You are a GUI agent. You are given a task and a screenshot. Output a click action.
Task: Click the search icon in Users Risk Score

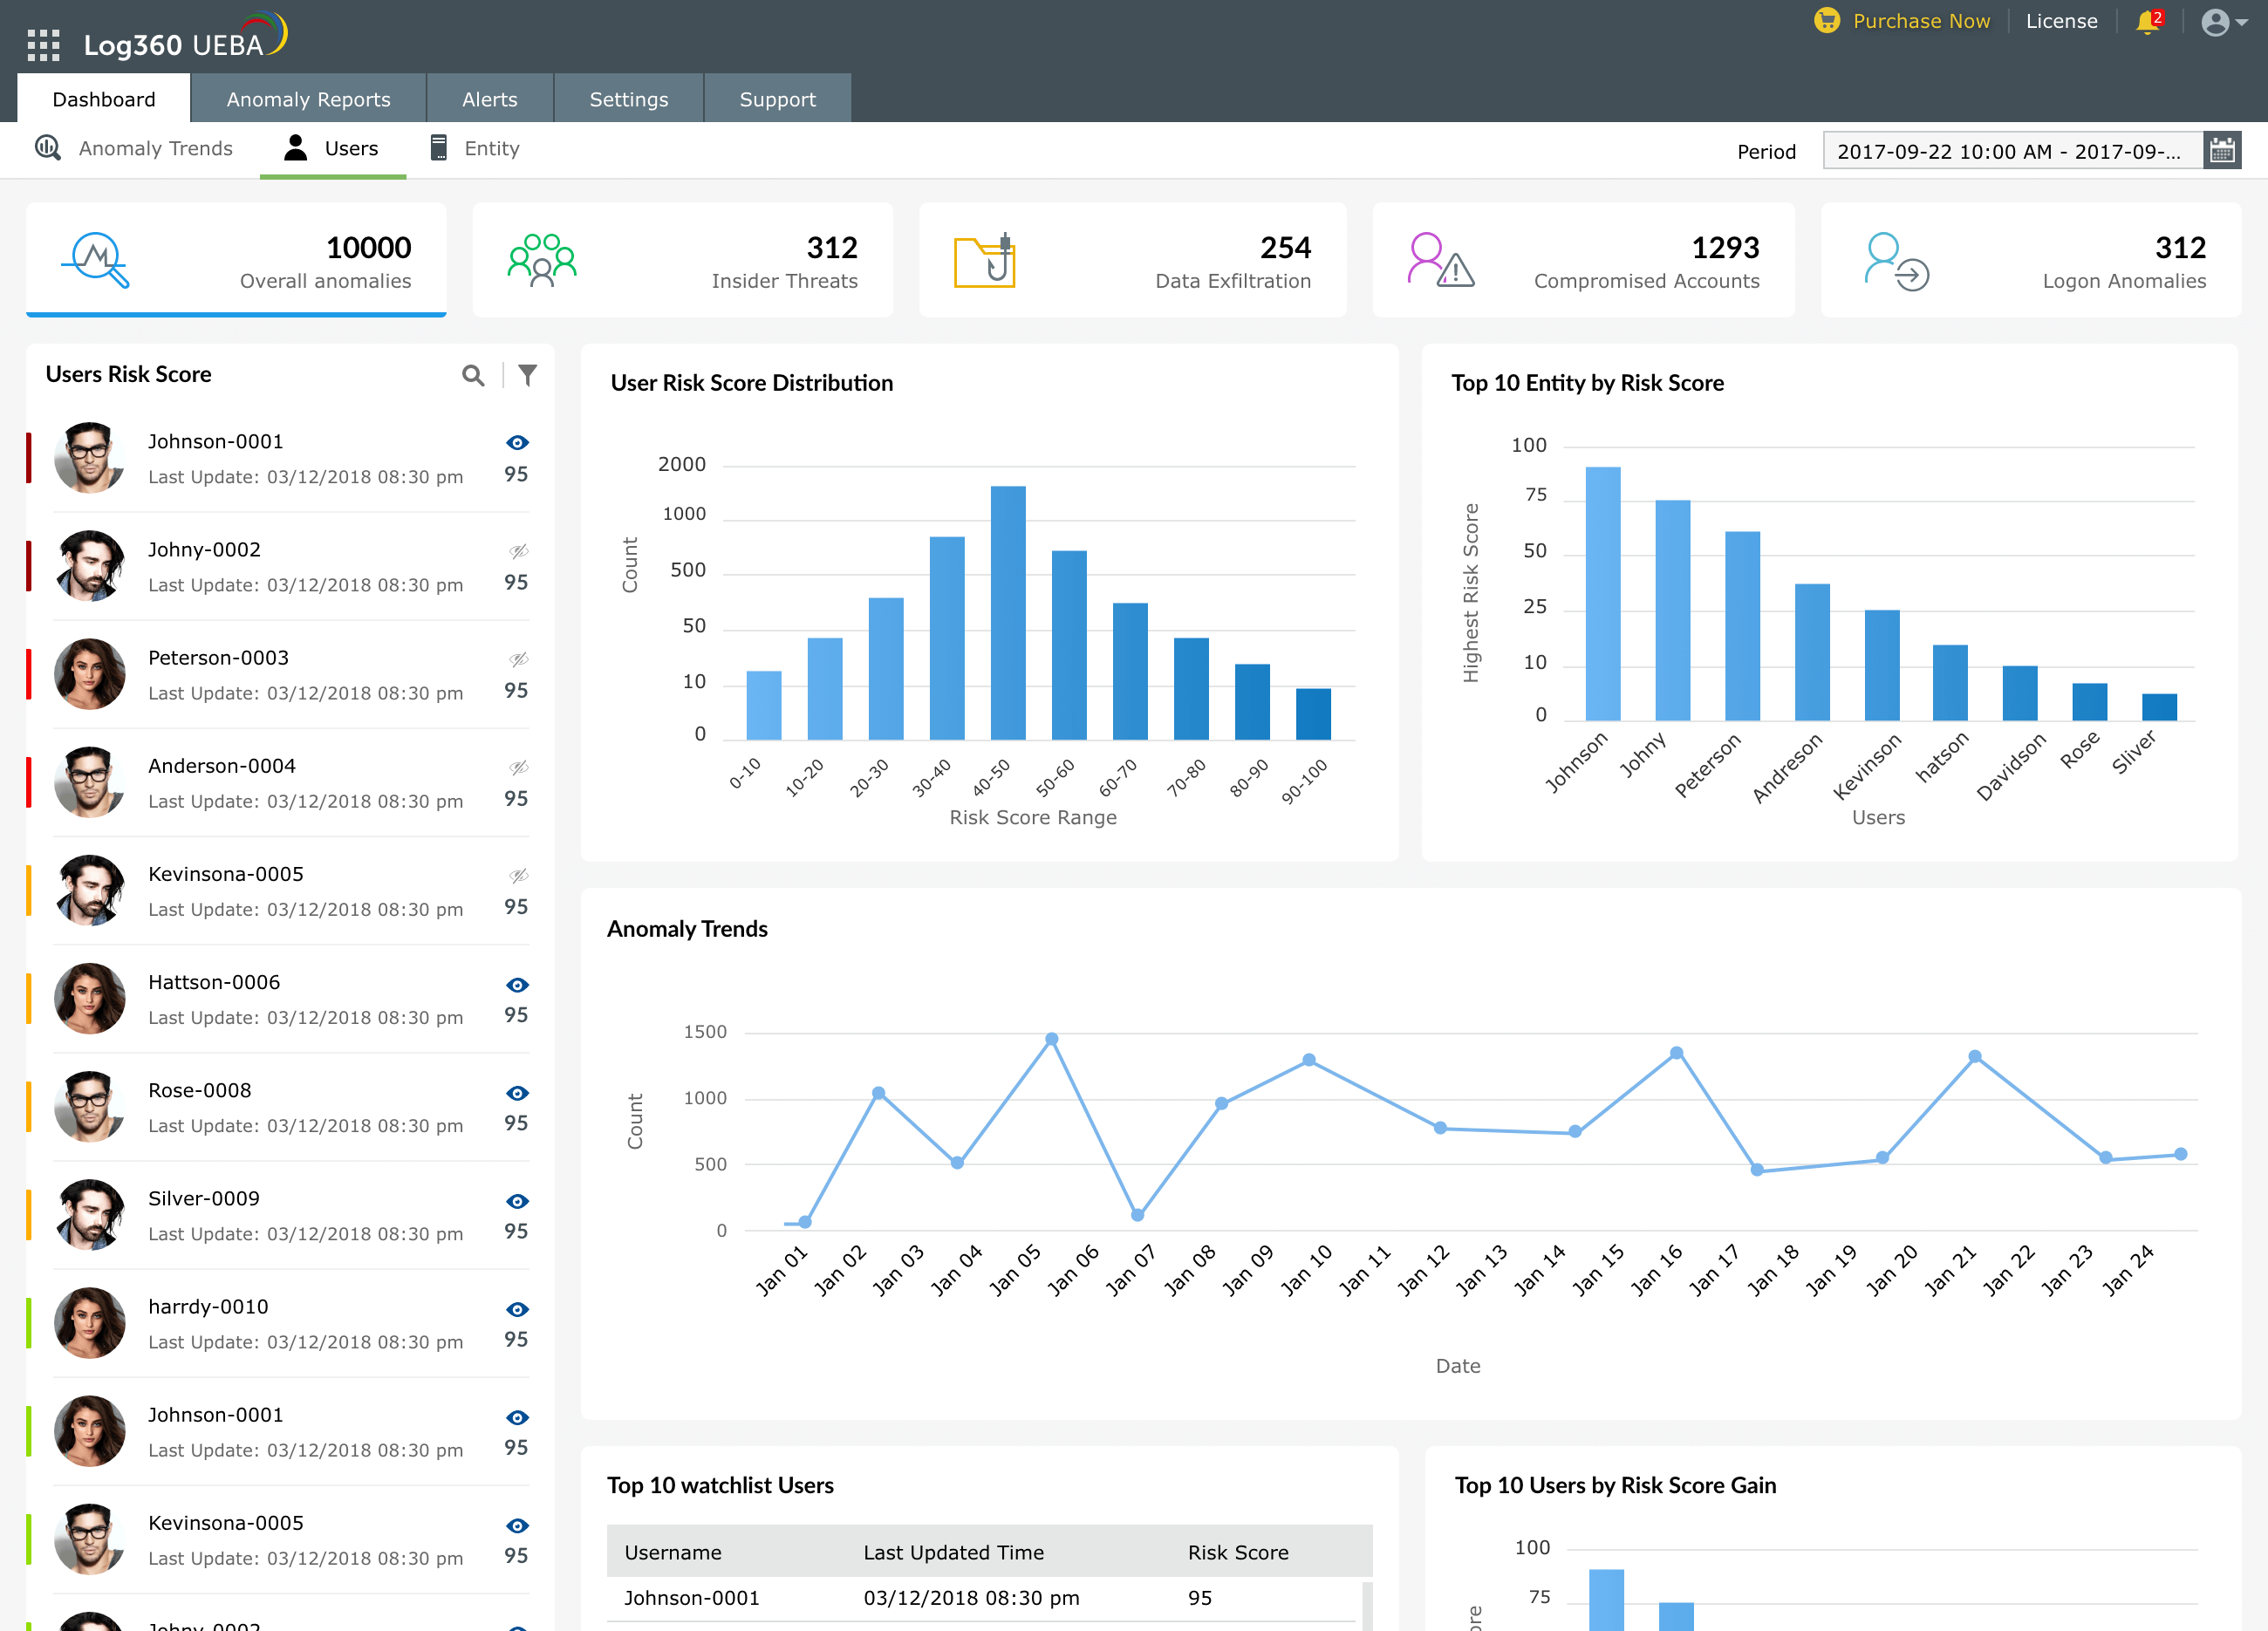coord(473,375)
